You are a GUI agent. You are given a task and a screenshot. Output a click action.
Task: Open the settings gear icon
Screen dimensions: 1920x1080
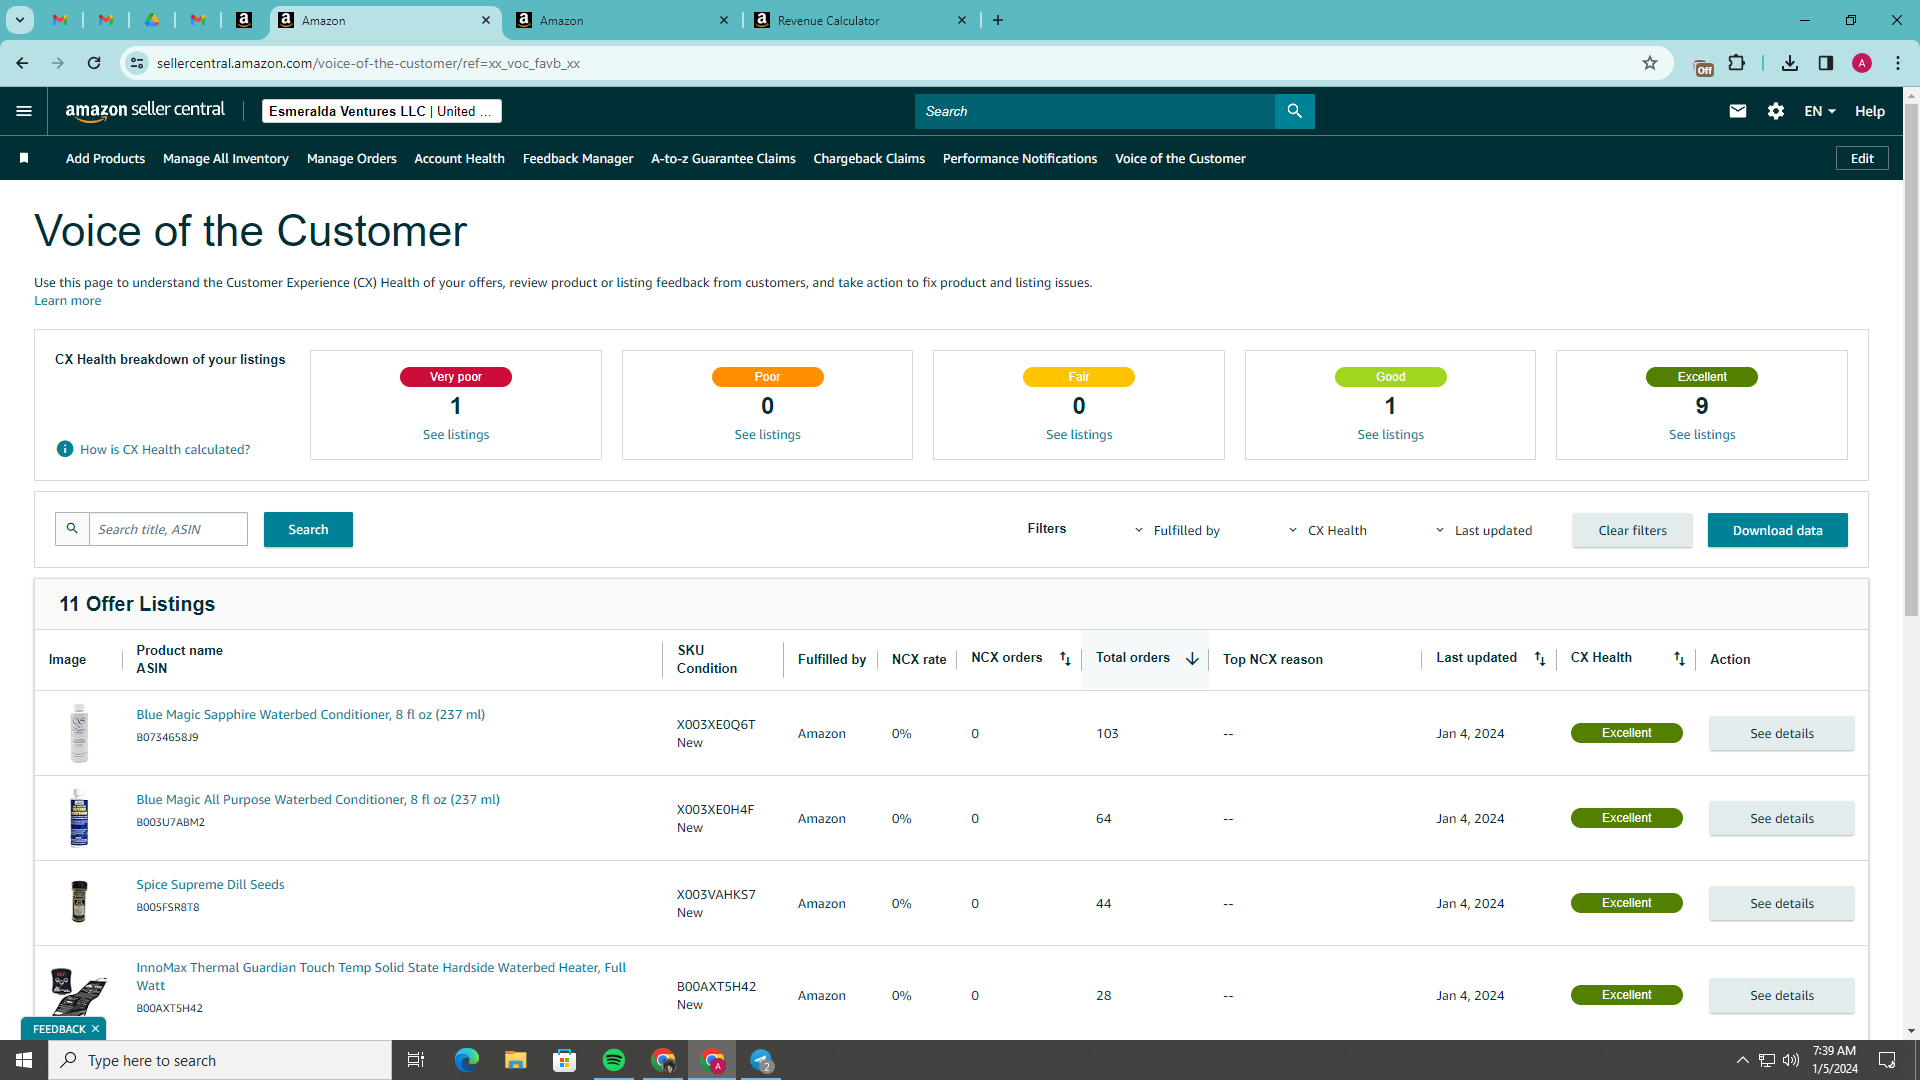point(1776,111)
